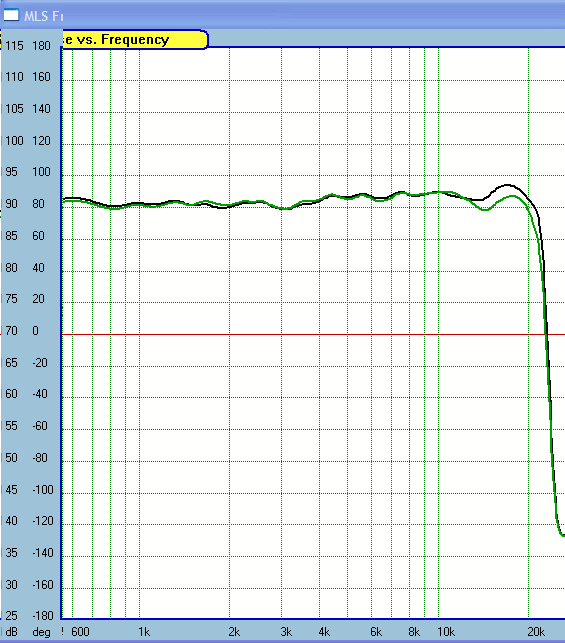Click the 6k frequency axis label
Image resolution: width=565 pixels, height=643 pixels.
(x=376, y=632)
